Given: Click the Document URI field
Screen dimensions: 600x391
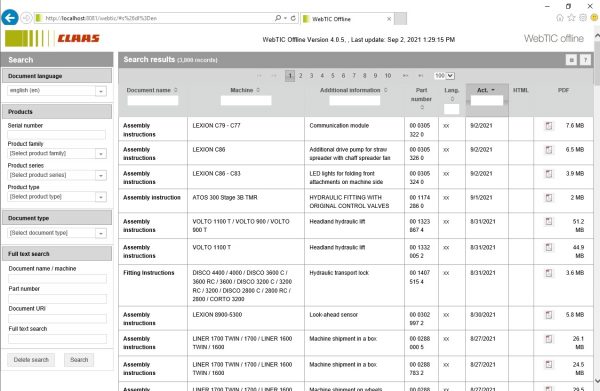Looking at the screenshot, I should (57, 319).
